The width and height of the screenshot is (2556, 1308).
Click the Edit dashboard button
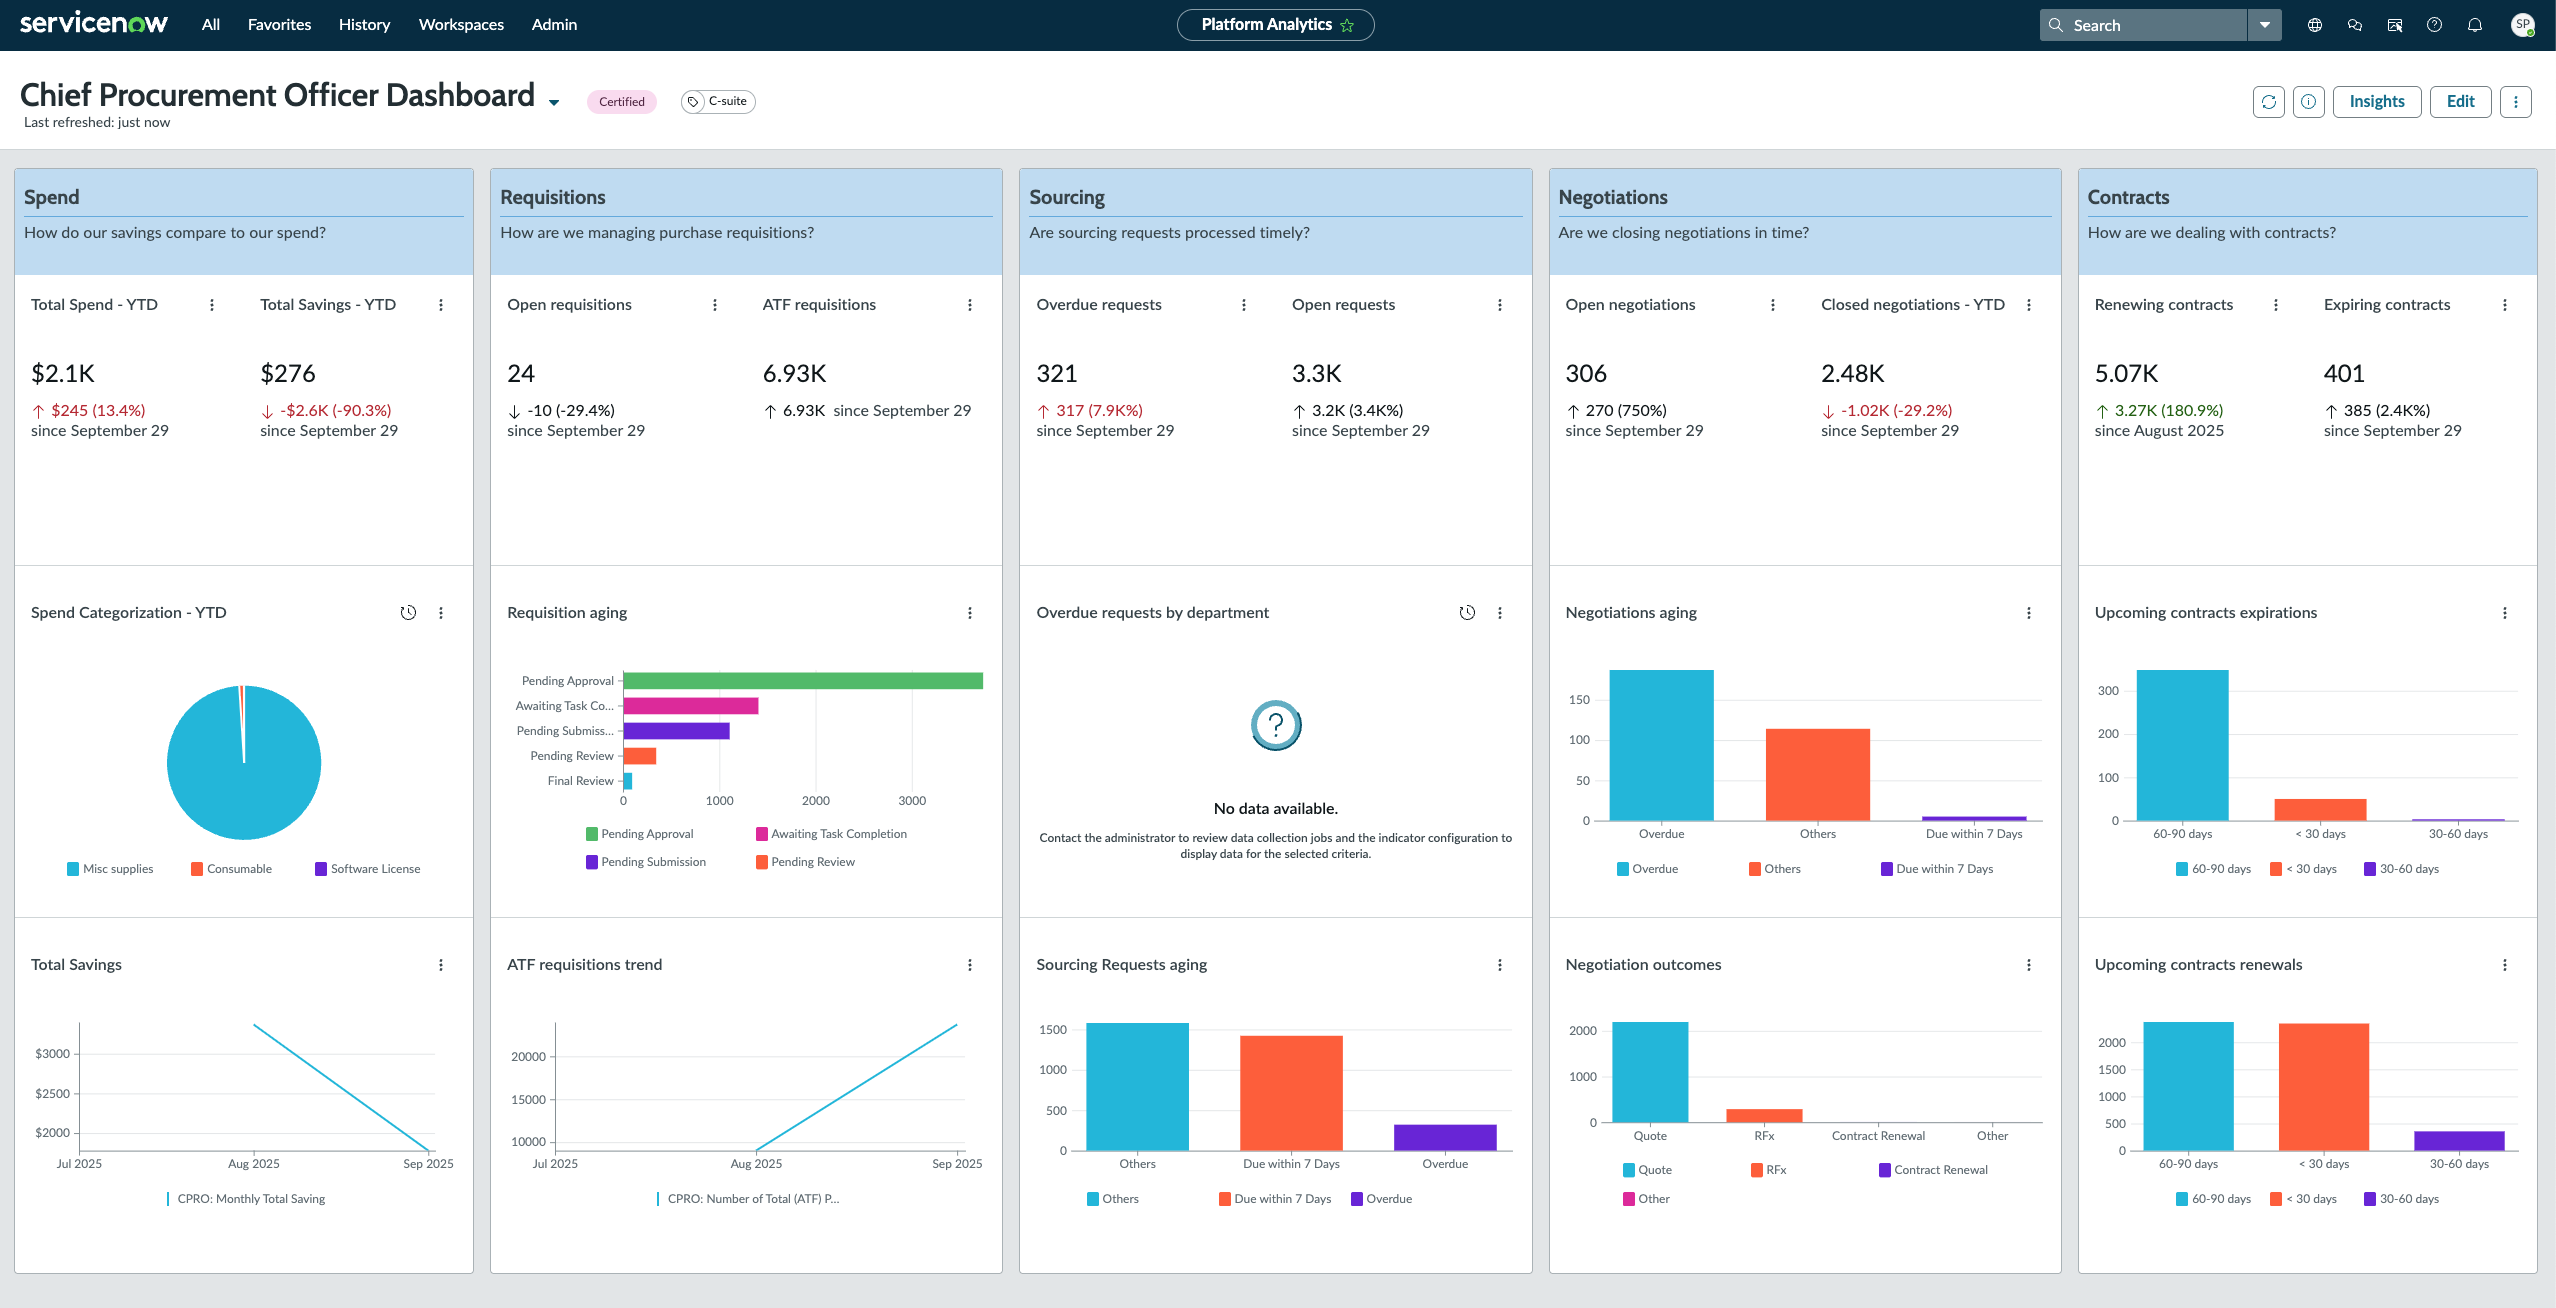[2460, 102]
